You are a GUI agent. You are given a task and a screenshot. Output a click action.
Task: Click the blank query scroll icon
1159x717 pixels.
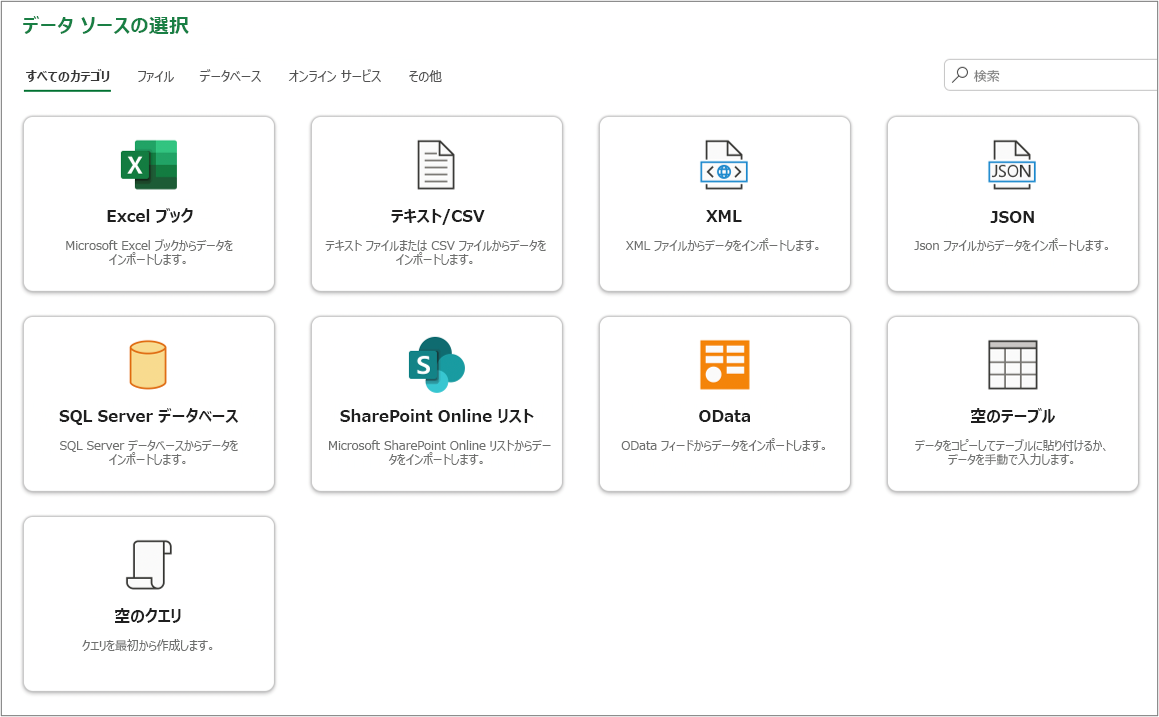149,565
